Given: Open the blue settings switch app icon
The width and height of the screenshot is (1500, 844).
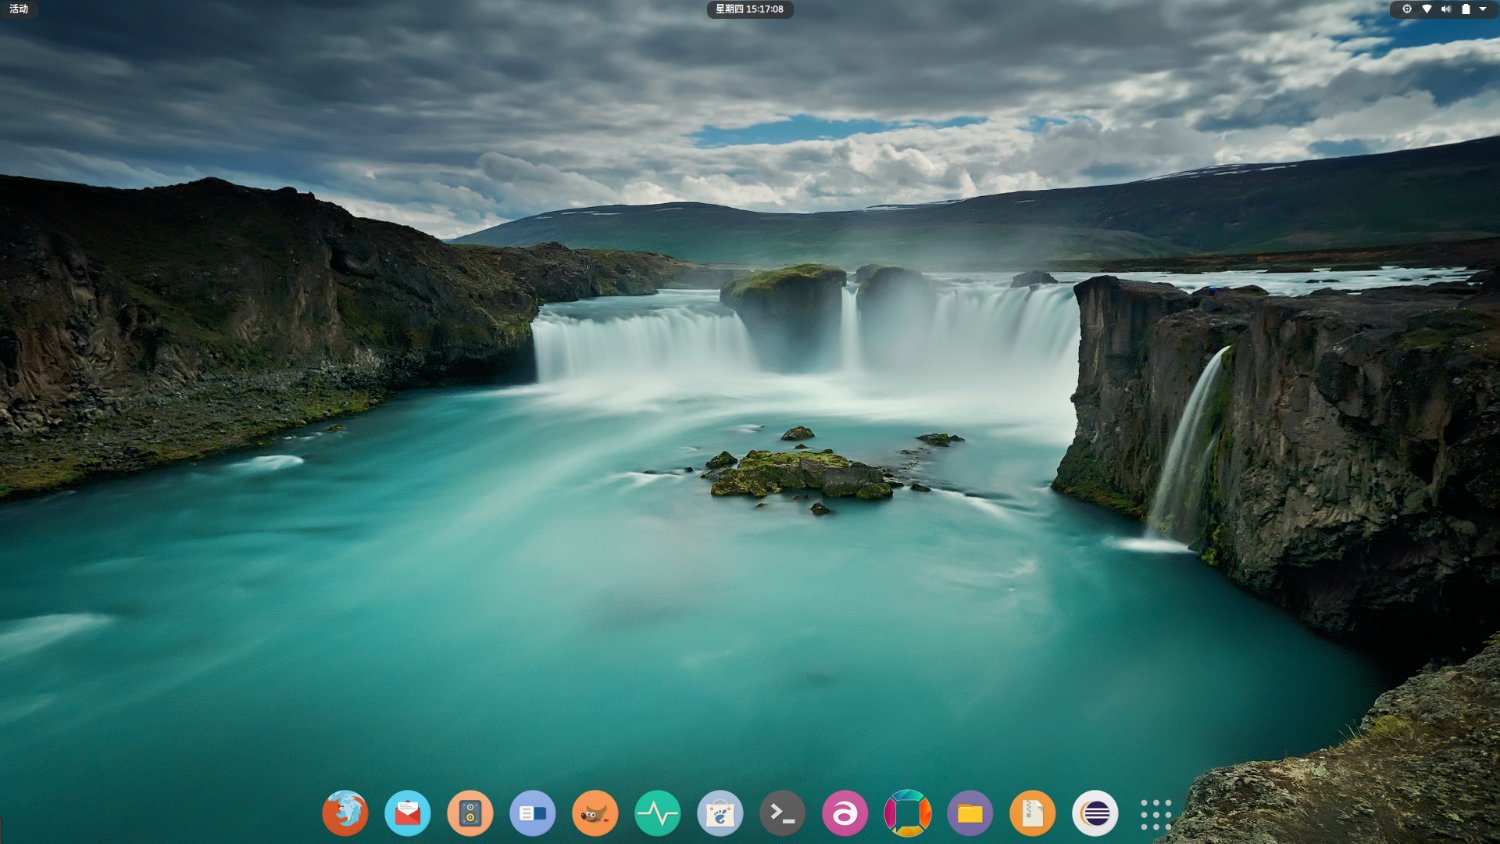Looking at the screenshot, I should (x=533, y=813).
